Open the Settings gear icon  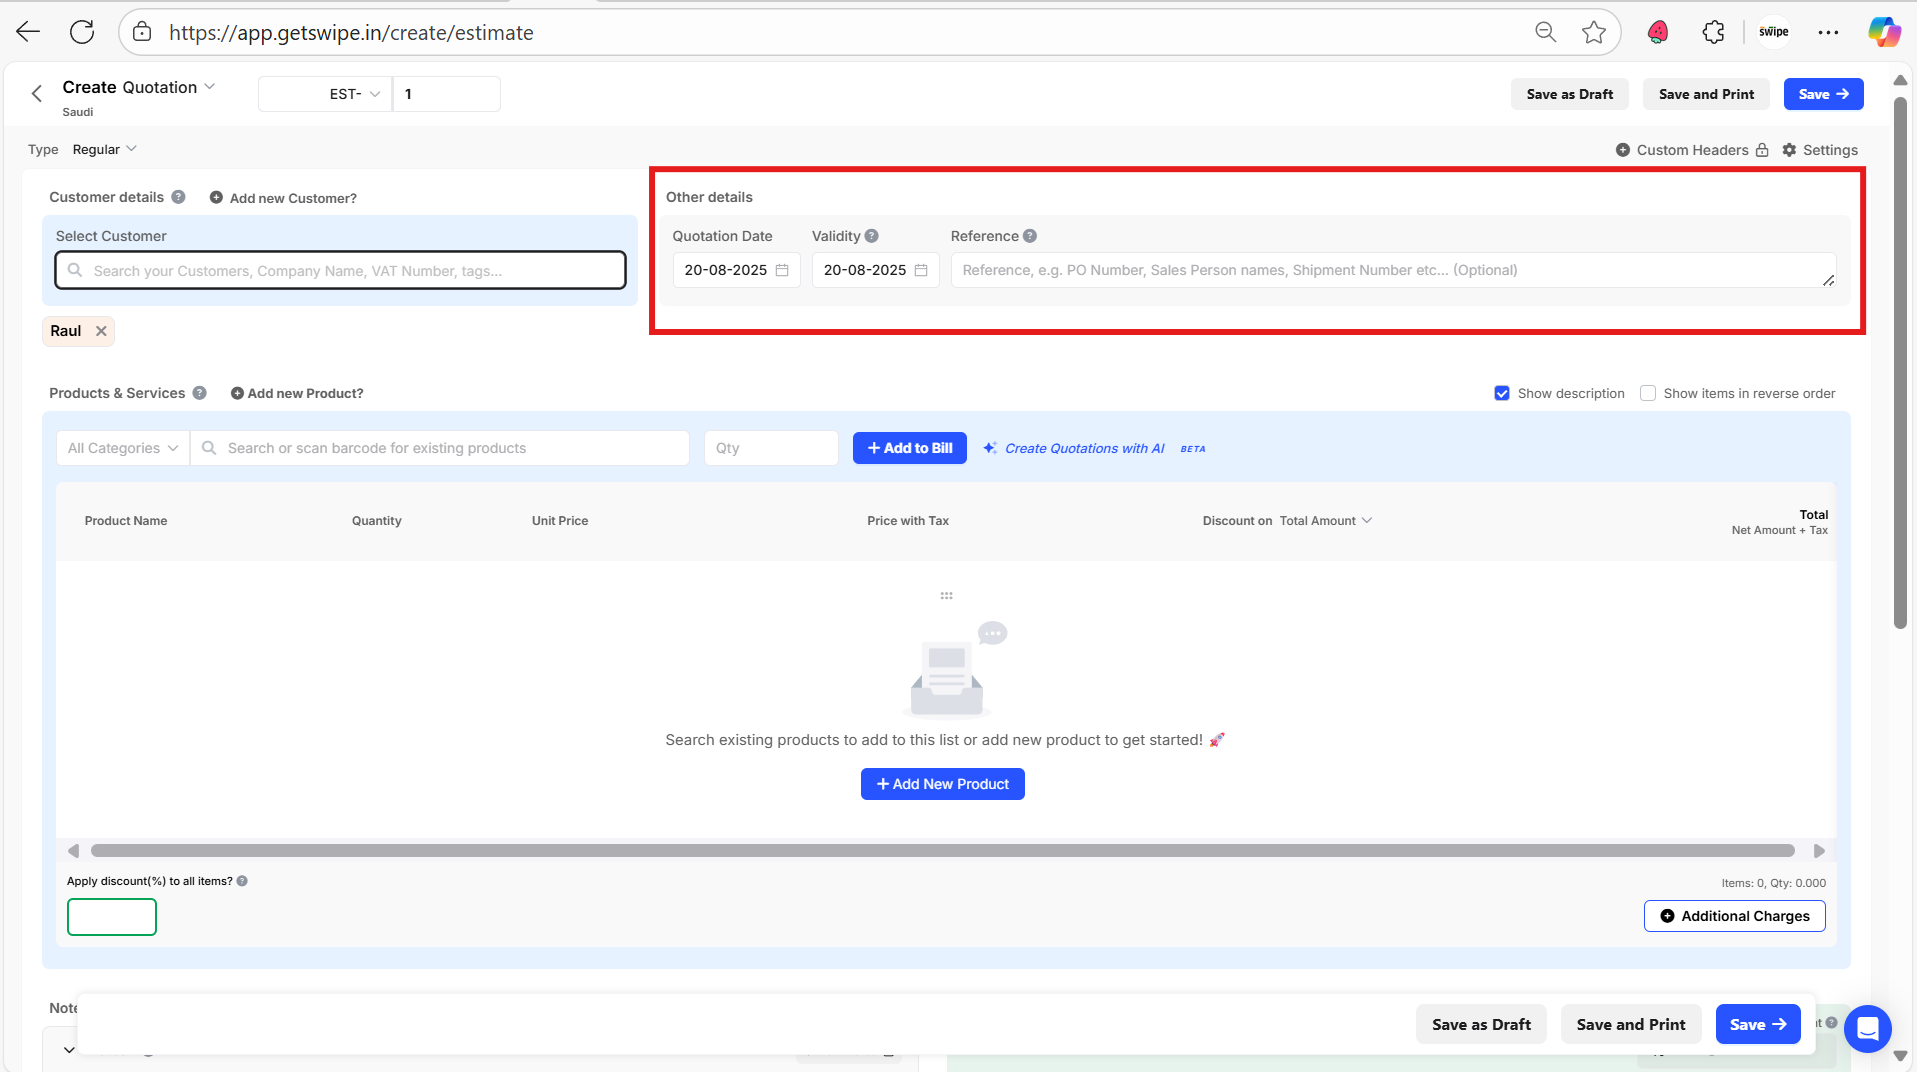[1789, 150]
